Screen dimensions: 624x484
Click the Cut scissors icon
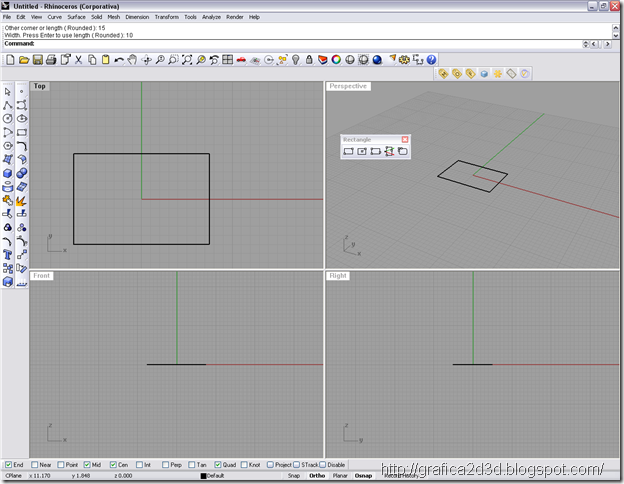pos(78,60)
